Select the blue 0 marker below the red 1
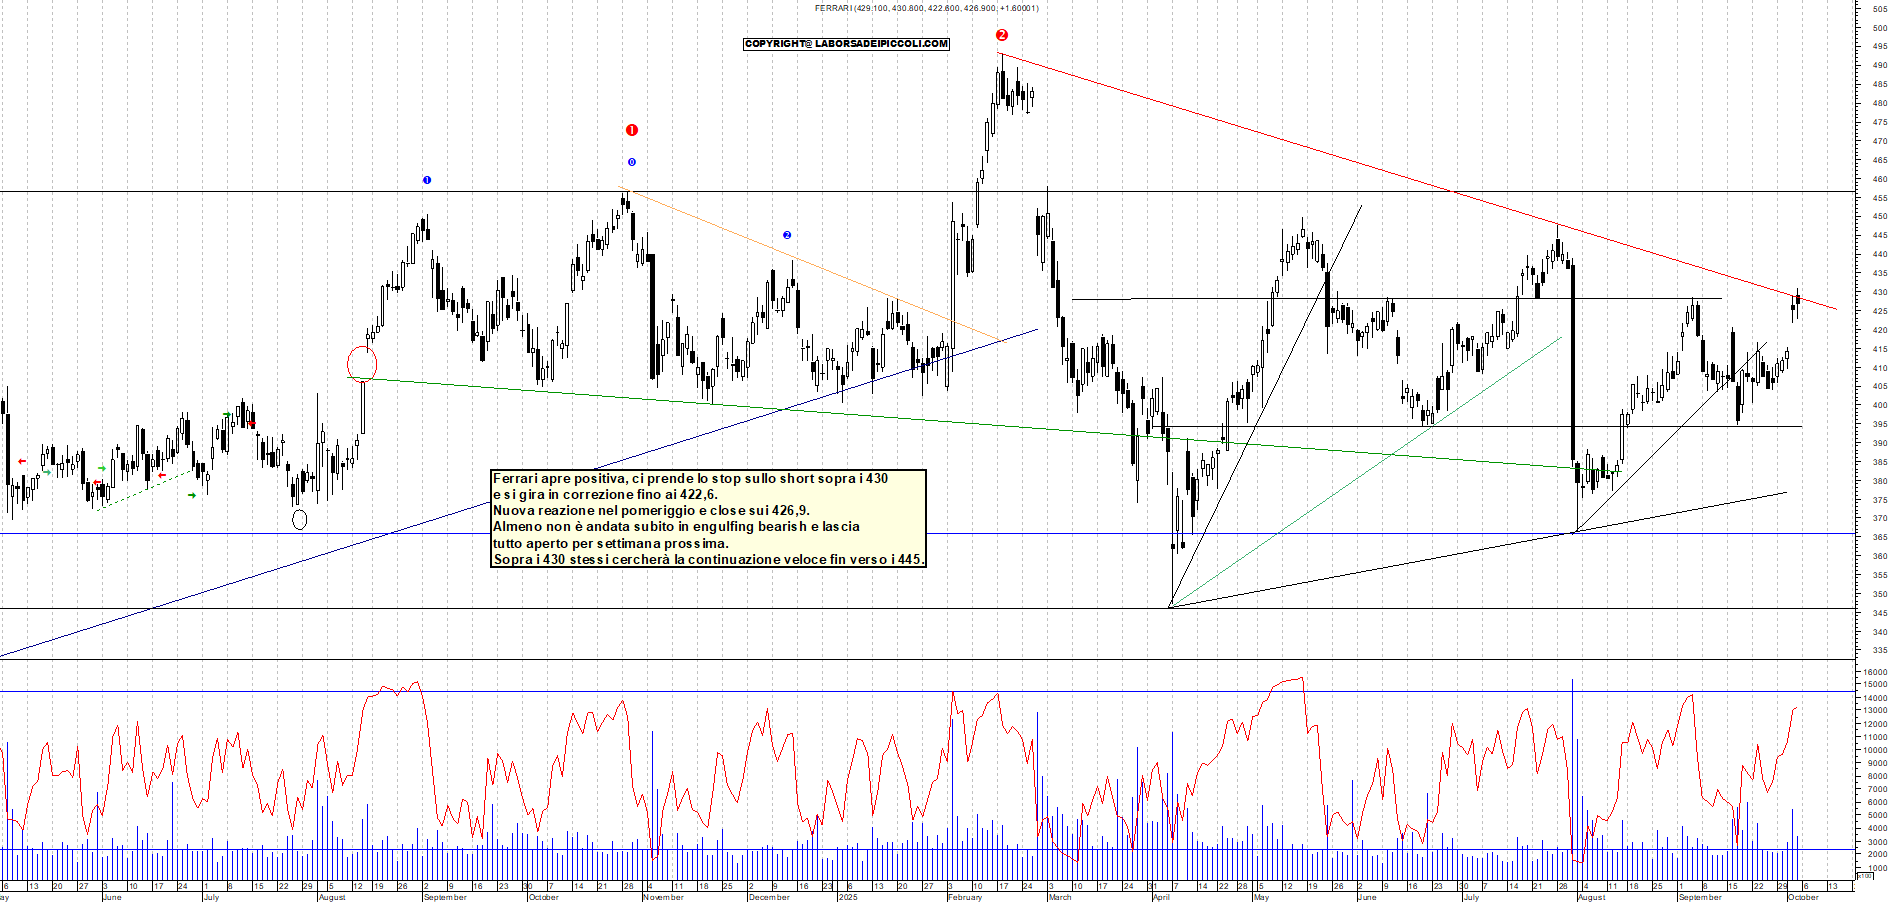This screenshot has height=902, width=1890. pos(631,162)
